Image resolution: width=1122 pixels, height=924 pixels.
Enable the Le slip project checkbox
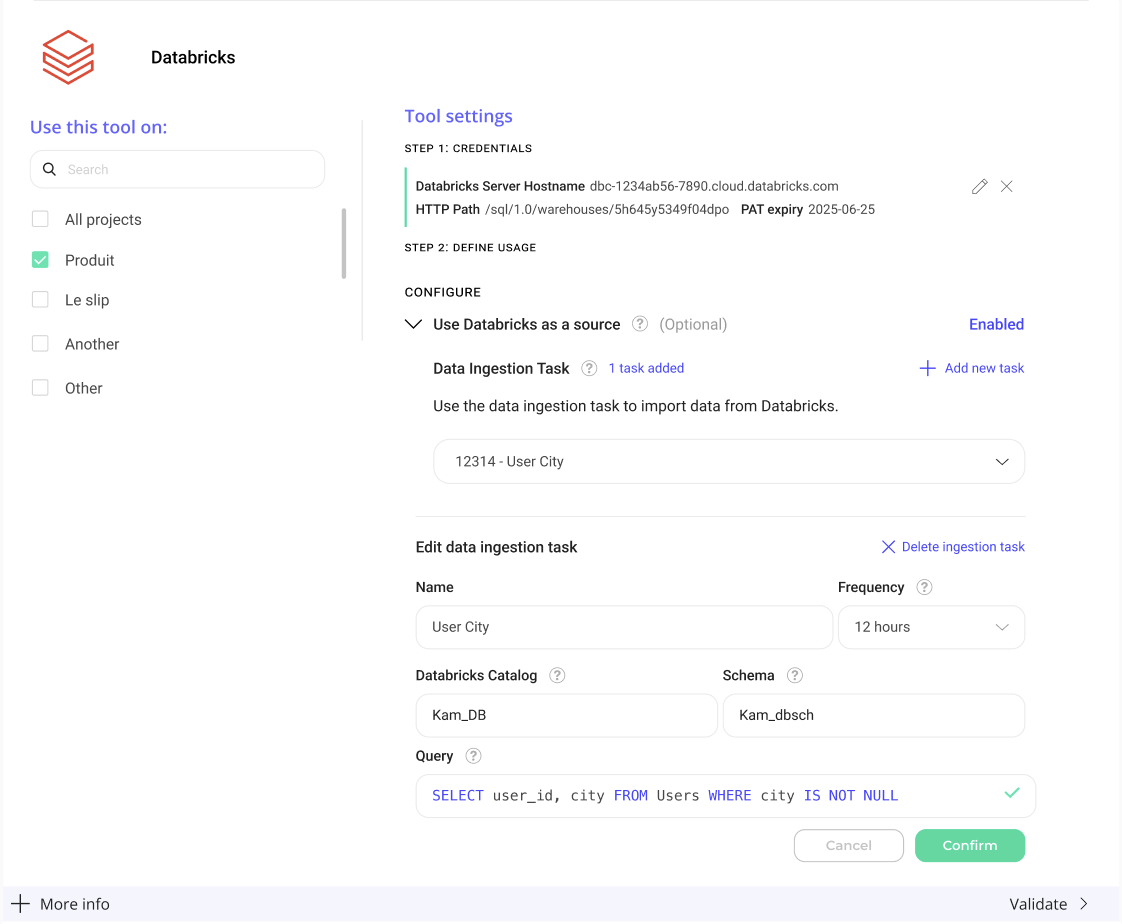(x=40, y=299)
